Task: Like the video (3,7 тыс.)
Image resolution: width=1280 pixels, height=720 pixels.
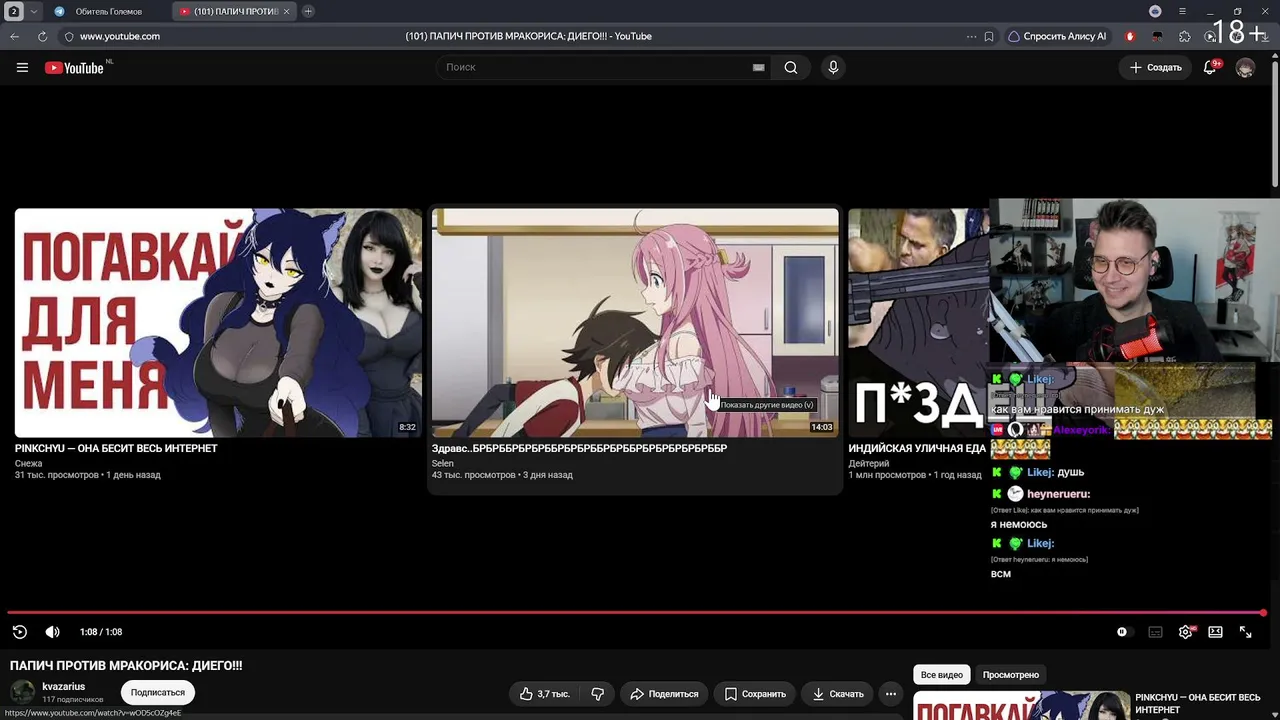Action: [545, 694]
